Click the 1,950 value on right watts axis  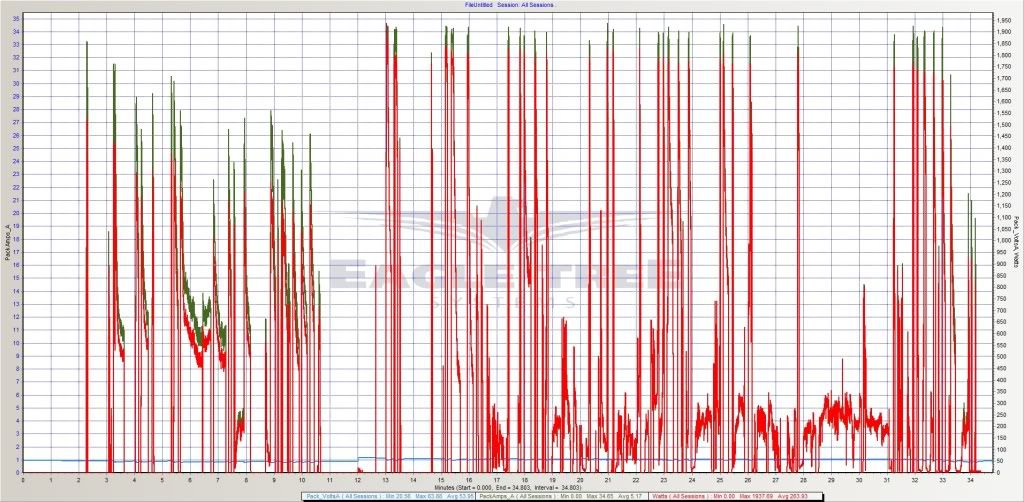click(x=1001, y=18)
